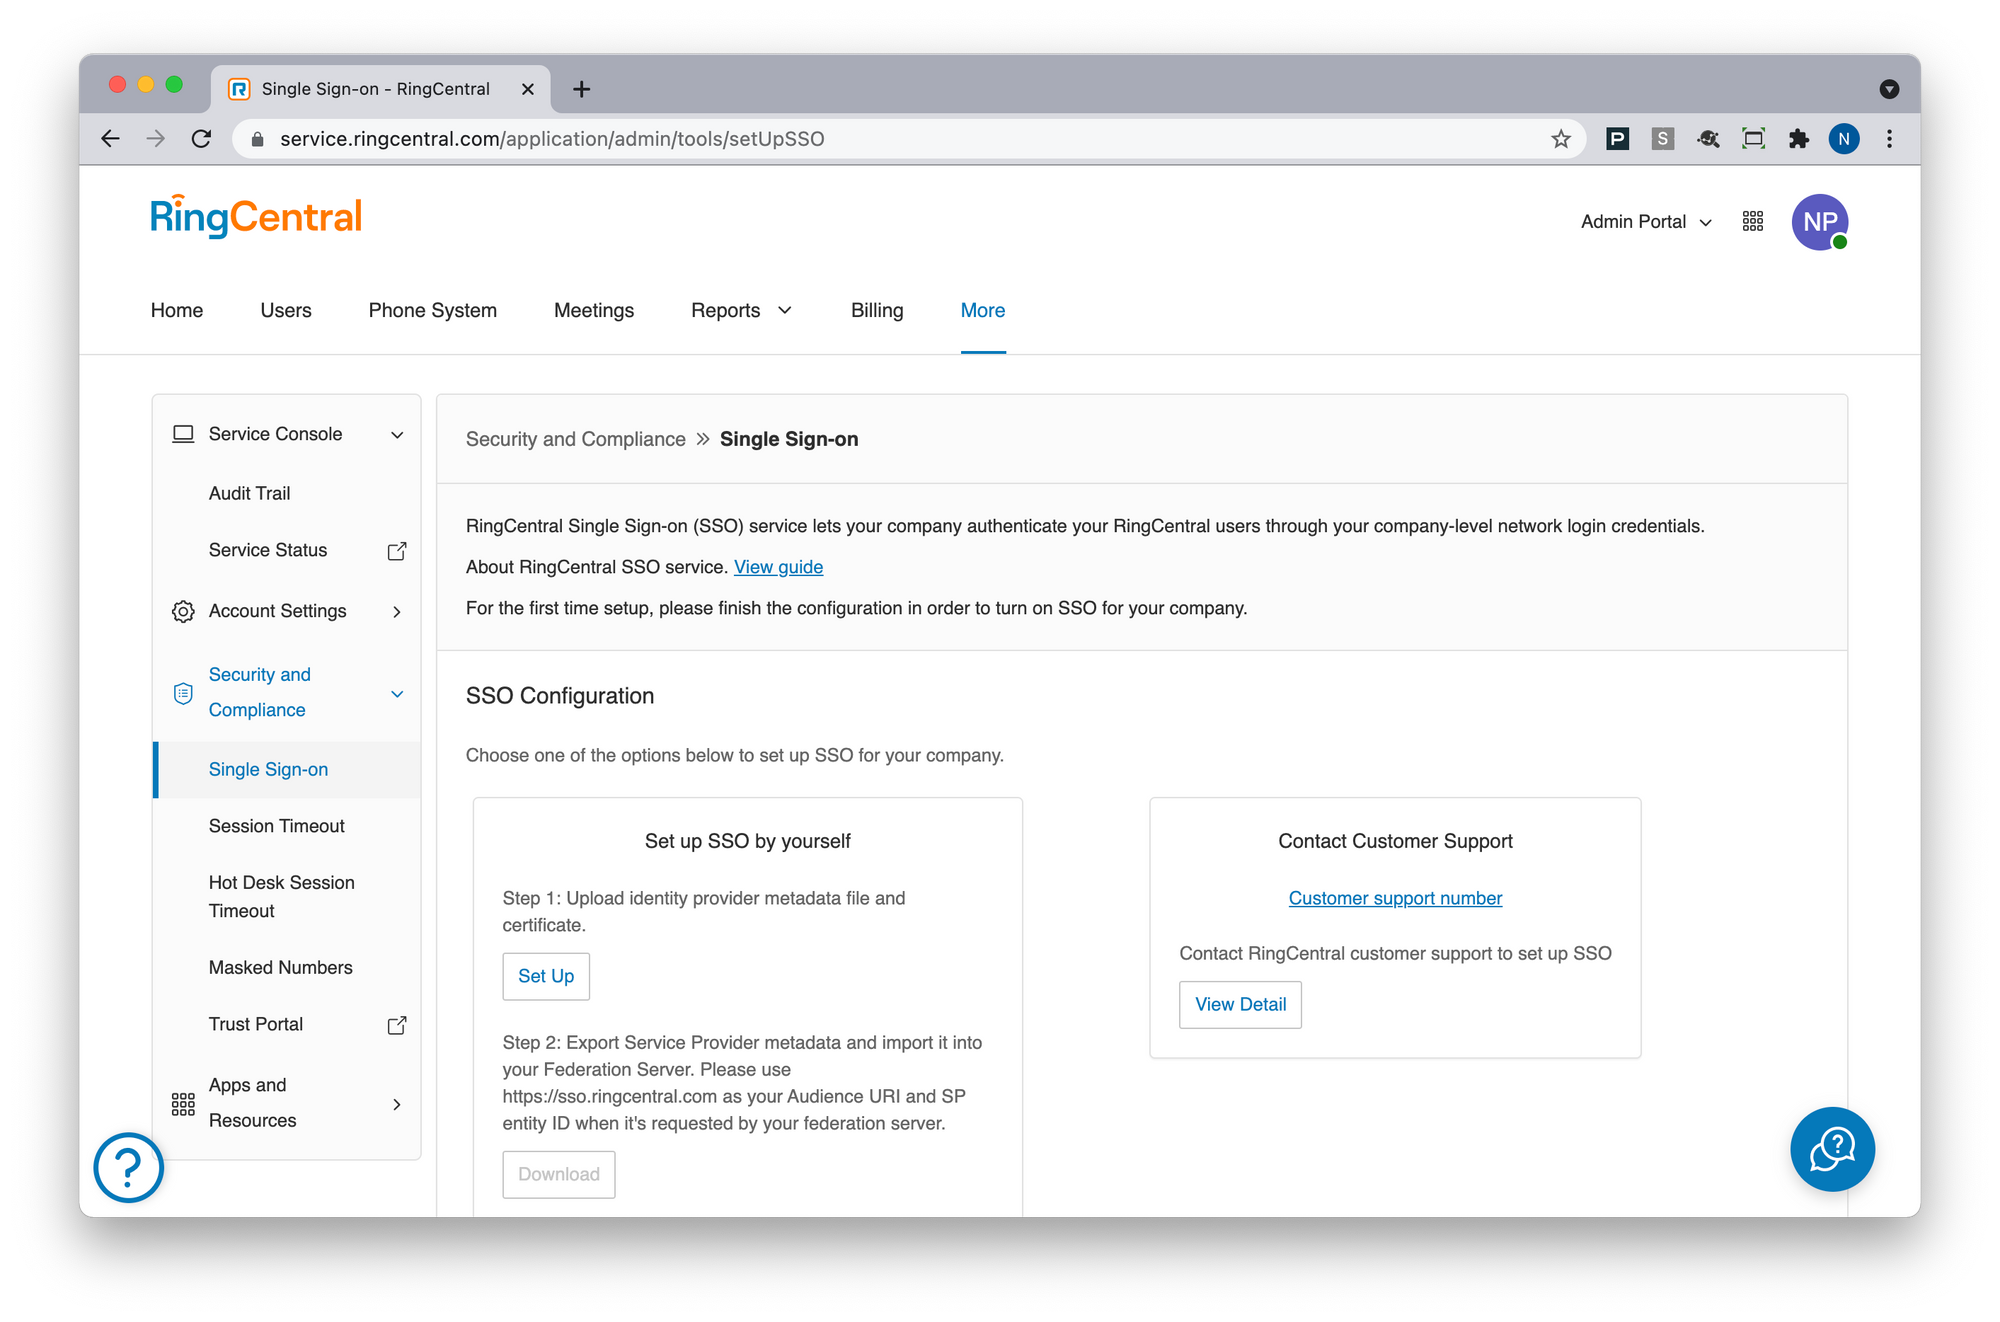Select the More tab
The height and width of the screenshot is (1322, 2000).
pyautogui.click(x=983, y=311)
